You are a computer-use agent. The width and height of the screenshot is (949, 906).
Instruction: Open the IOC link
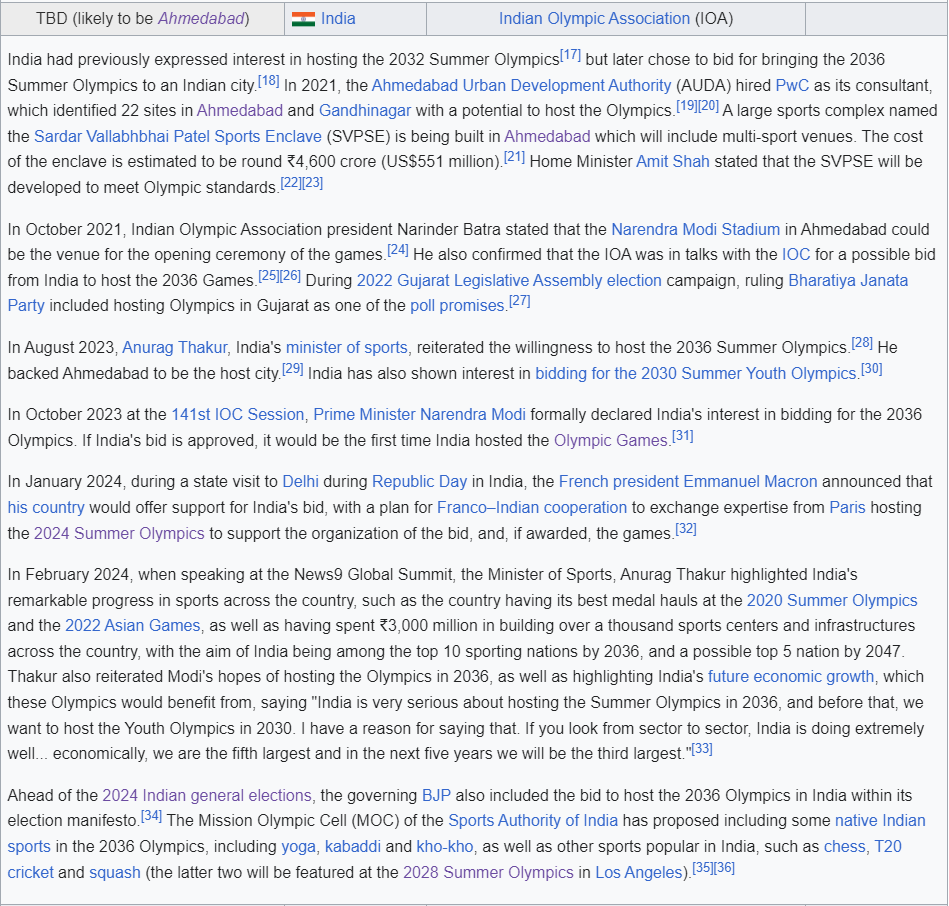796,254
